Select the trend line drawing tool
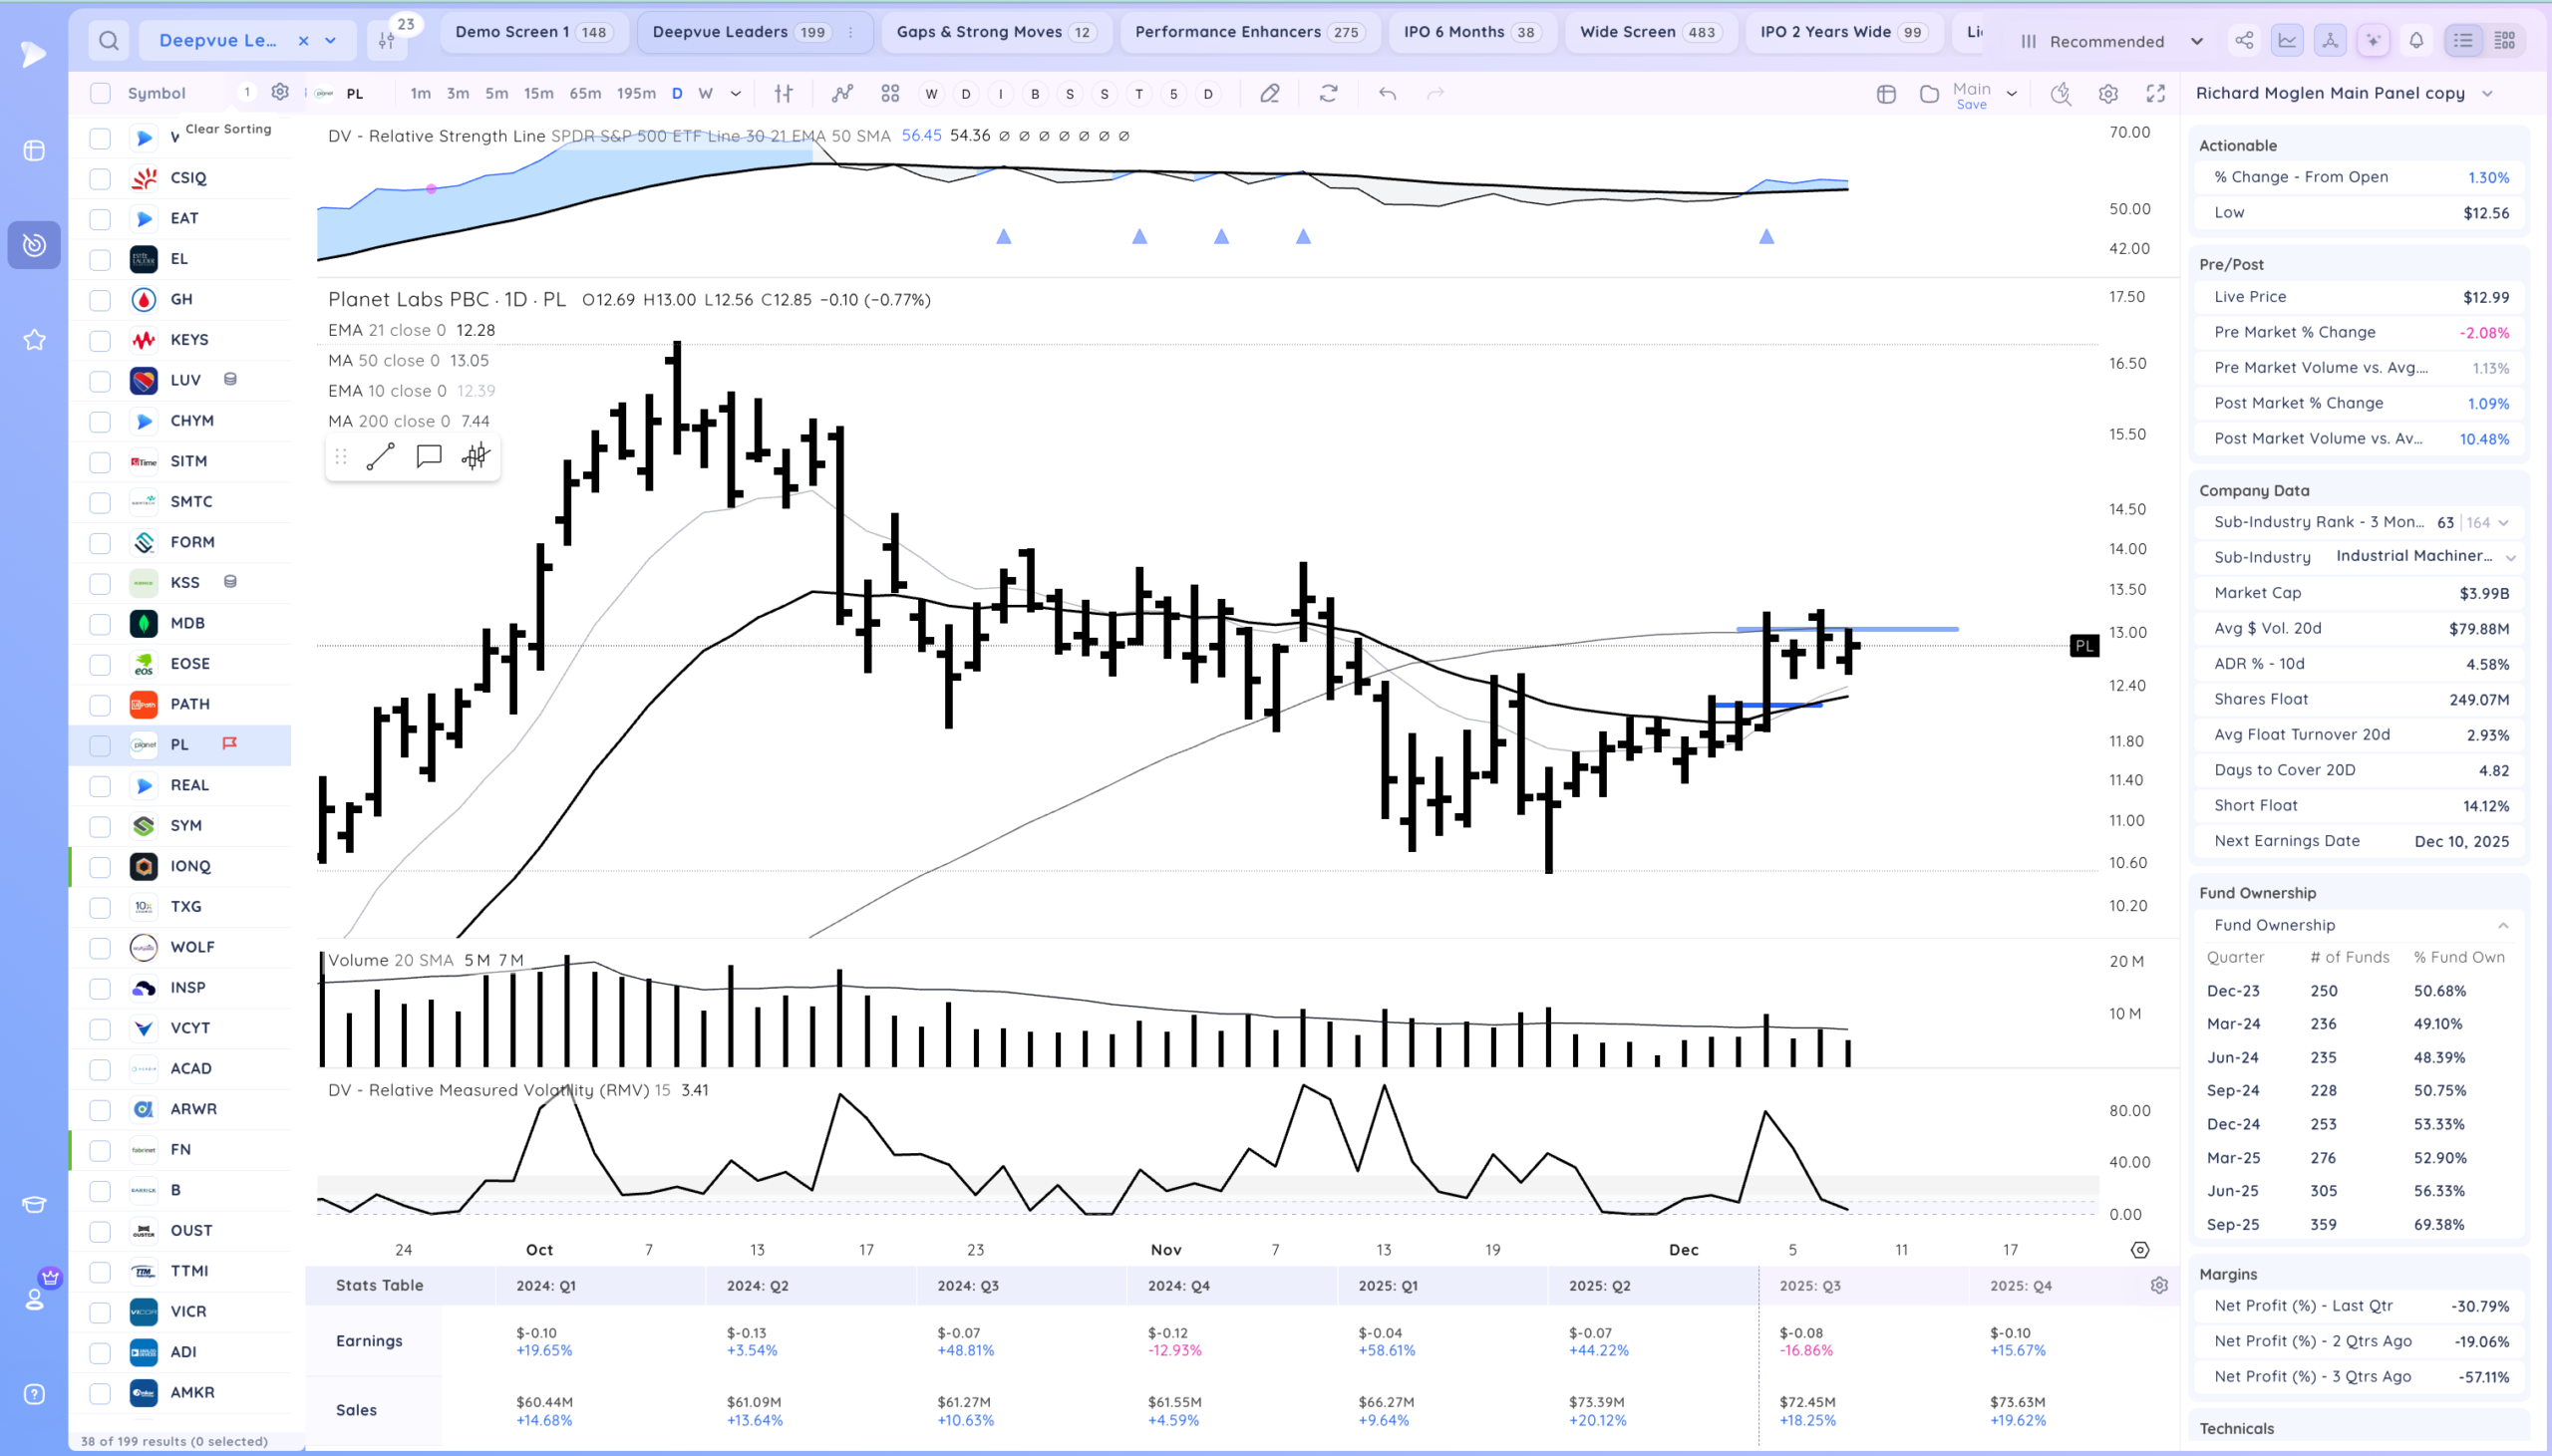The width and height of the screenshot is (2552, 1456). point(380,457)
